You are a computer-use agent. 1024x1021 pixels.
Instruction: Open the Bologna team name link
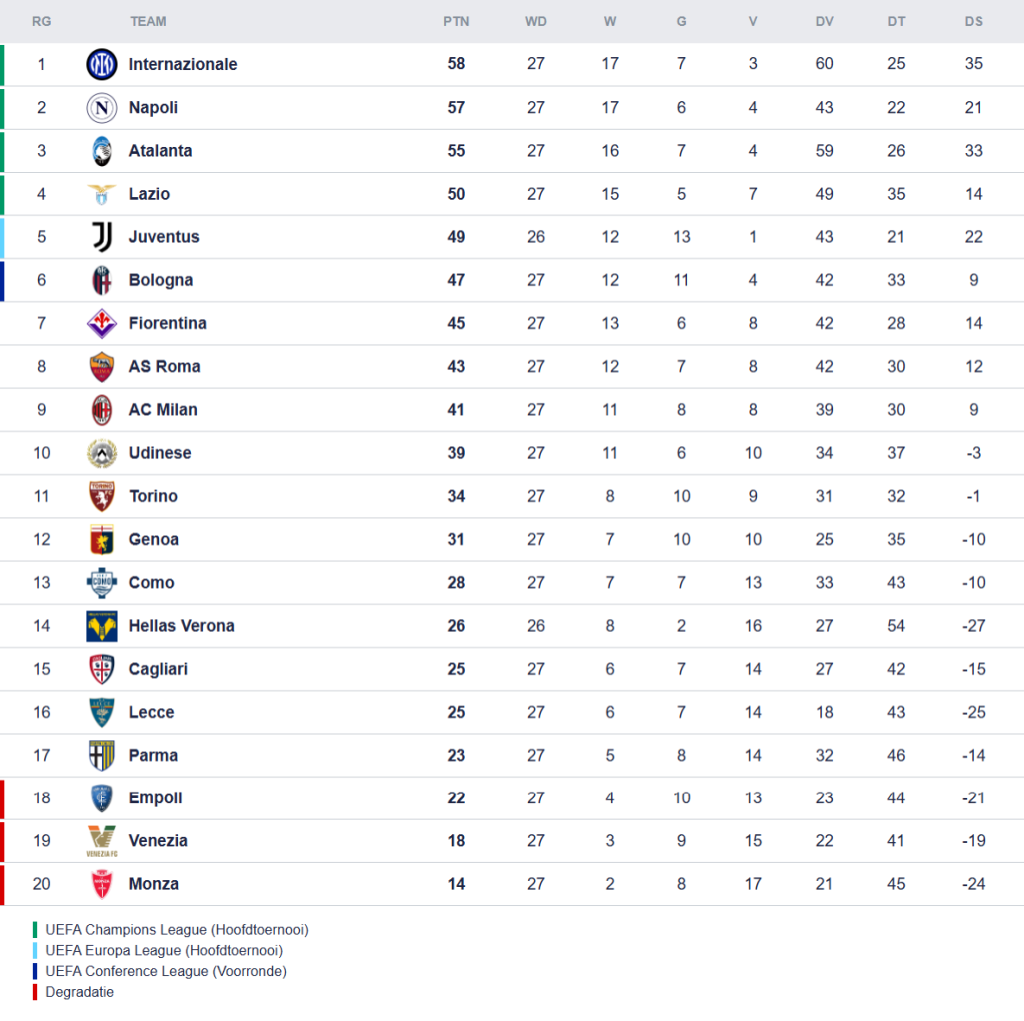point(160,280)
